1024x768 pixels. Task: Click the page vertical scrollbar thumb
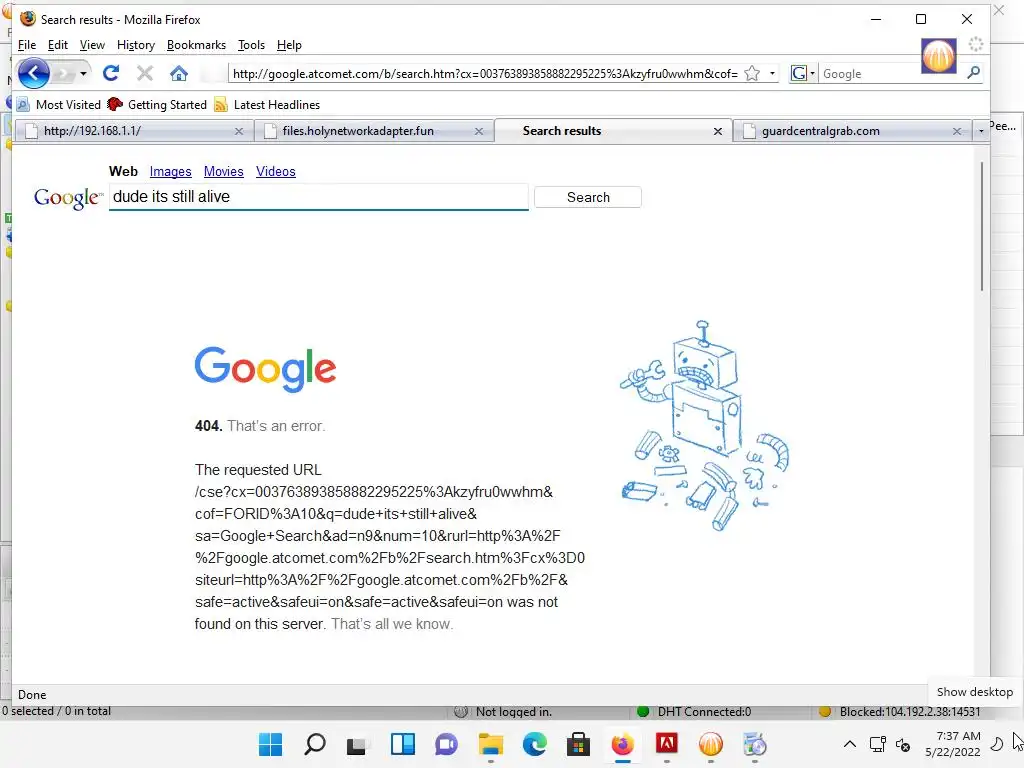point(981,227)
